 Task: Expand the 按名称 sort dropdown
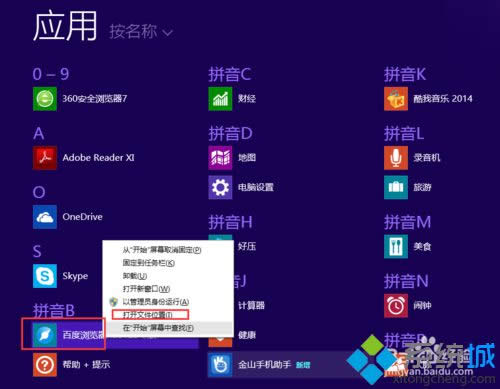[141, 32]
